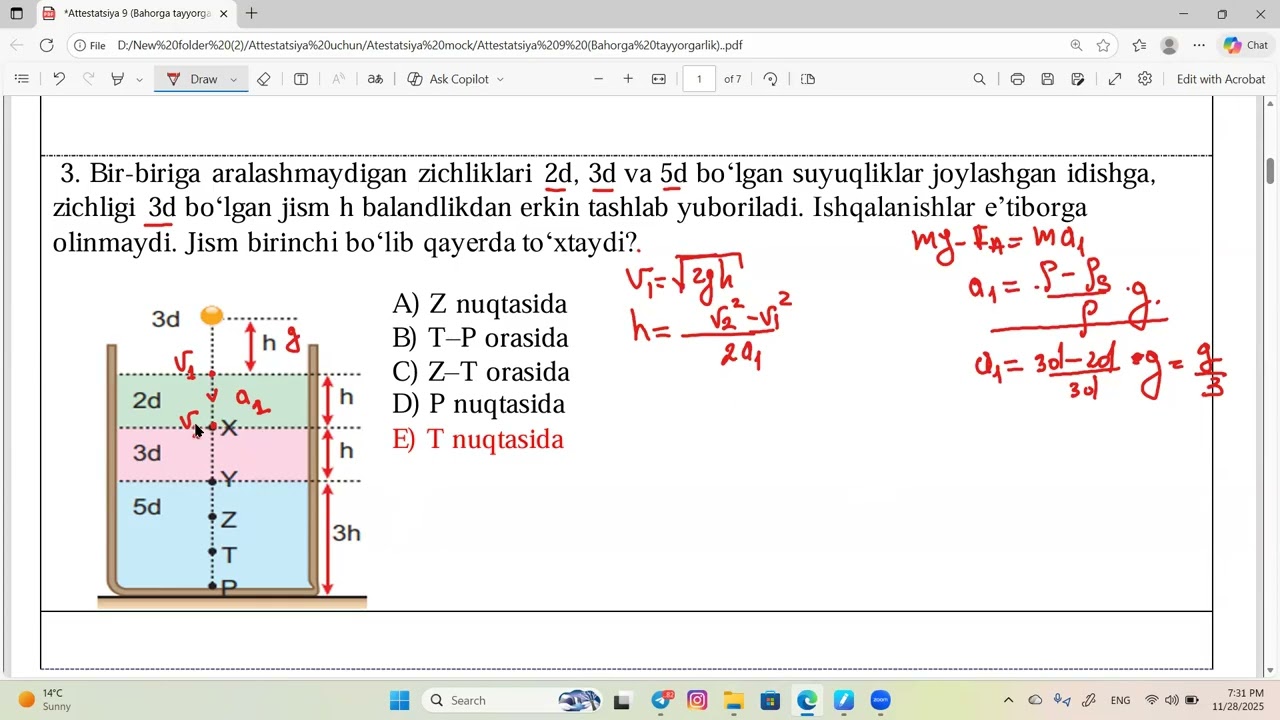
Task: Save the PDF file
Action: click(x=1048, y=79)
